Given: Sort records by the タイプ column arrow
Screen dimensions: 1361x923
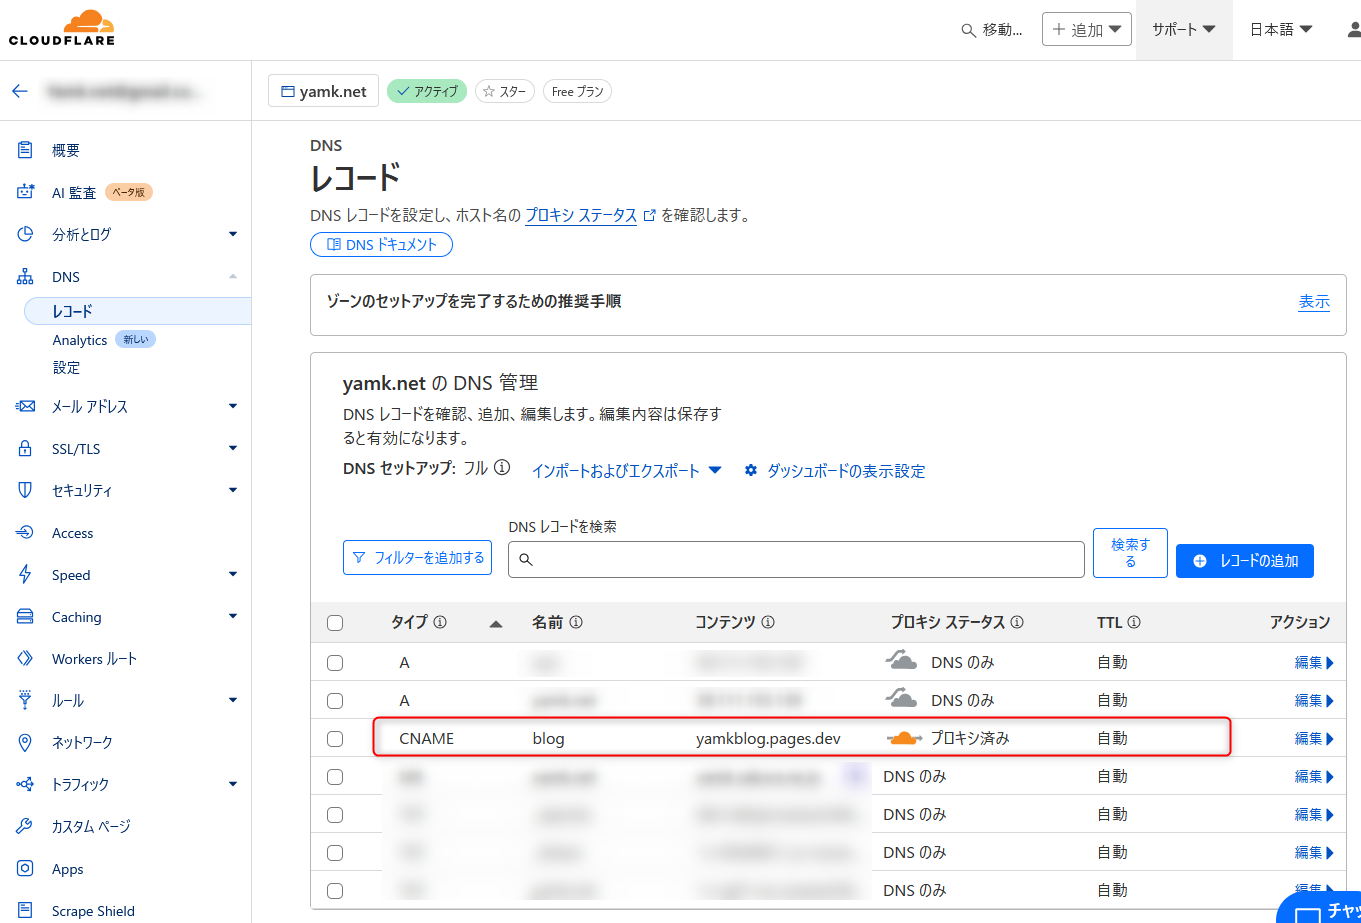Looking at the screenshot, I should [x=495, y=623].
